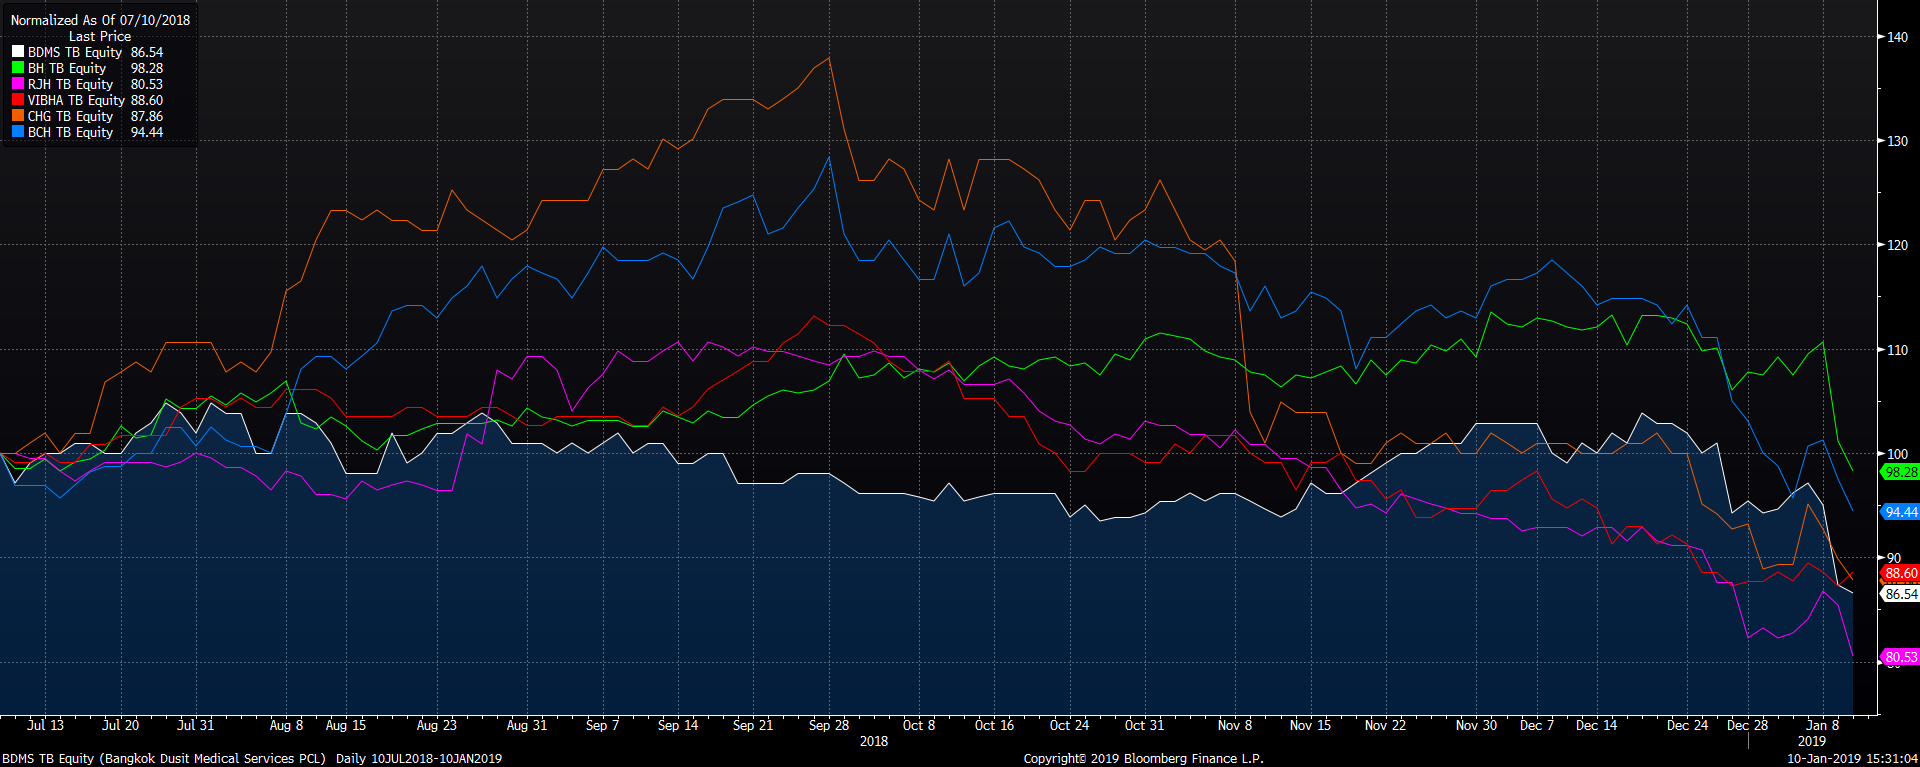Click the 88.60 last price in legend
This screenshot has height=767, width=1920.
[x=147, y=100]
